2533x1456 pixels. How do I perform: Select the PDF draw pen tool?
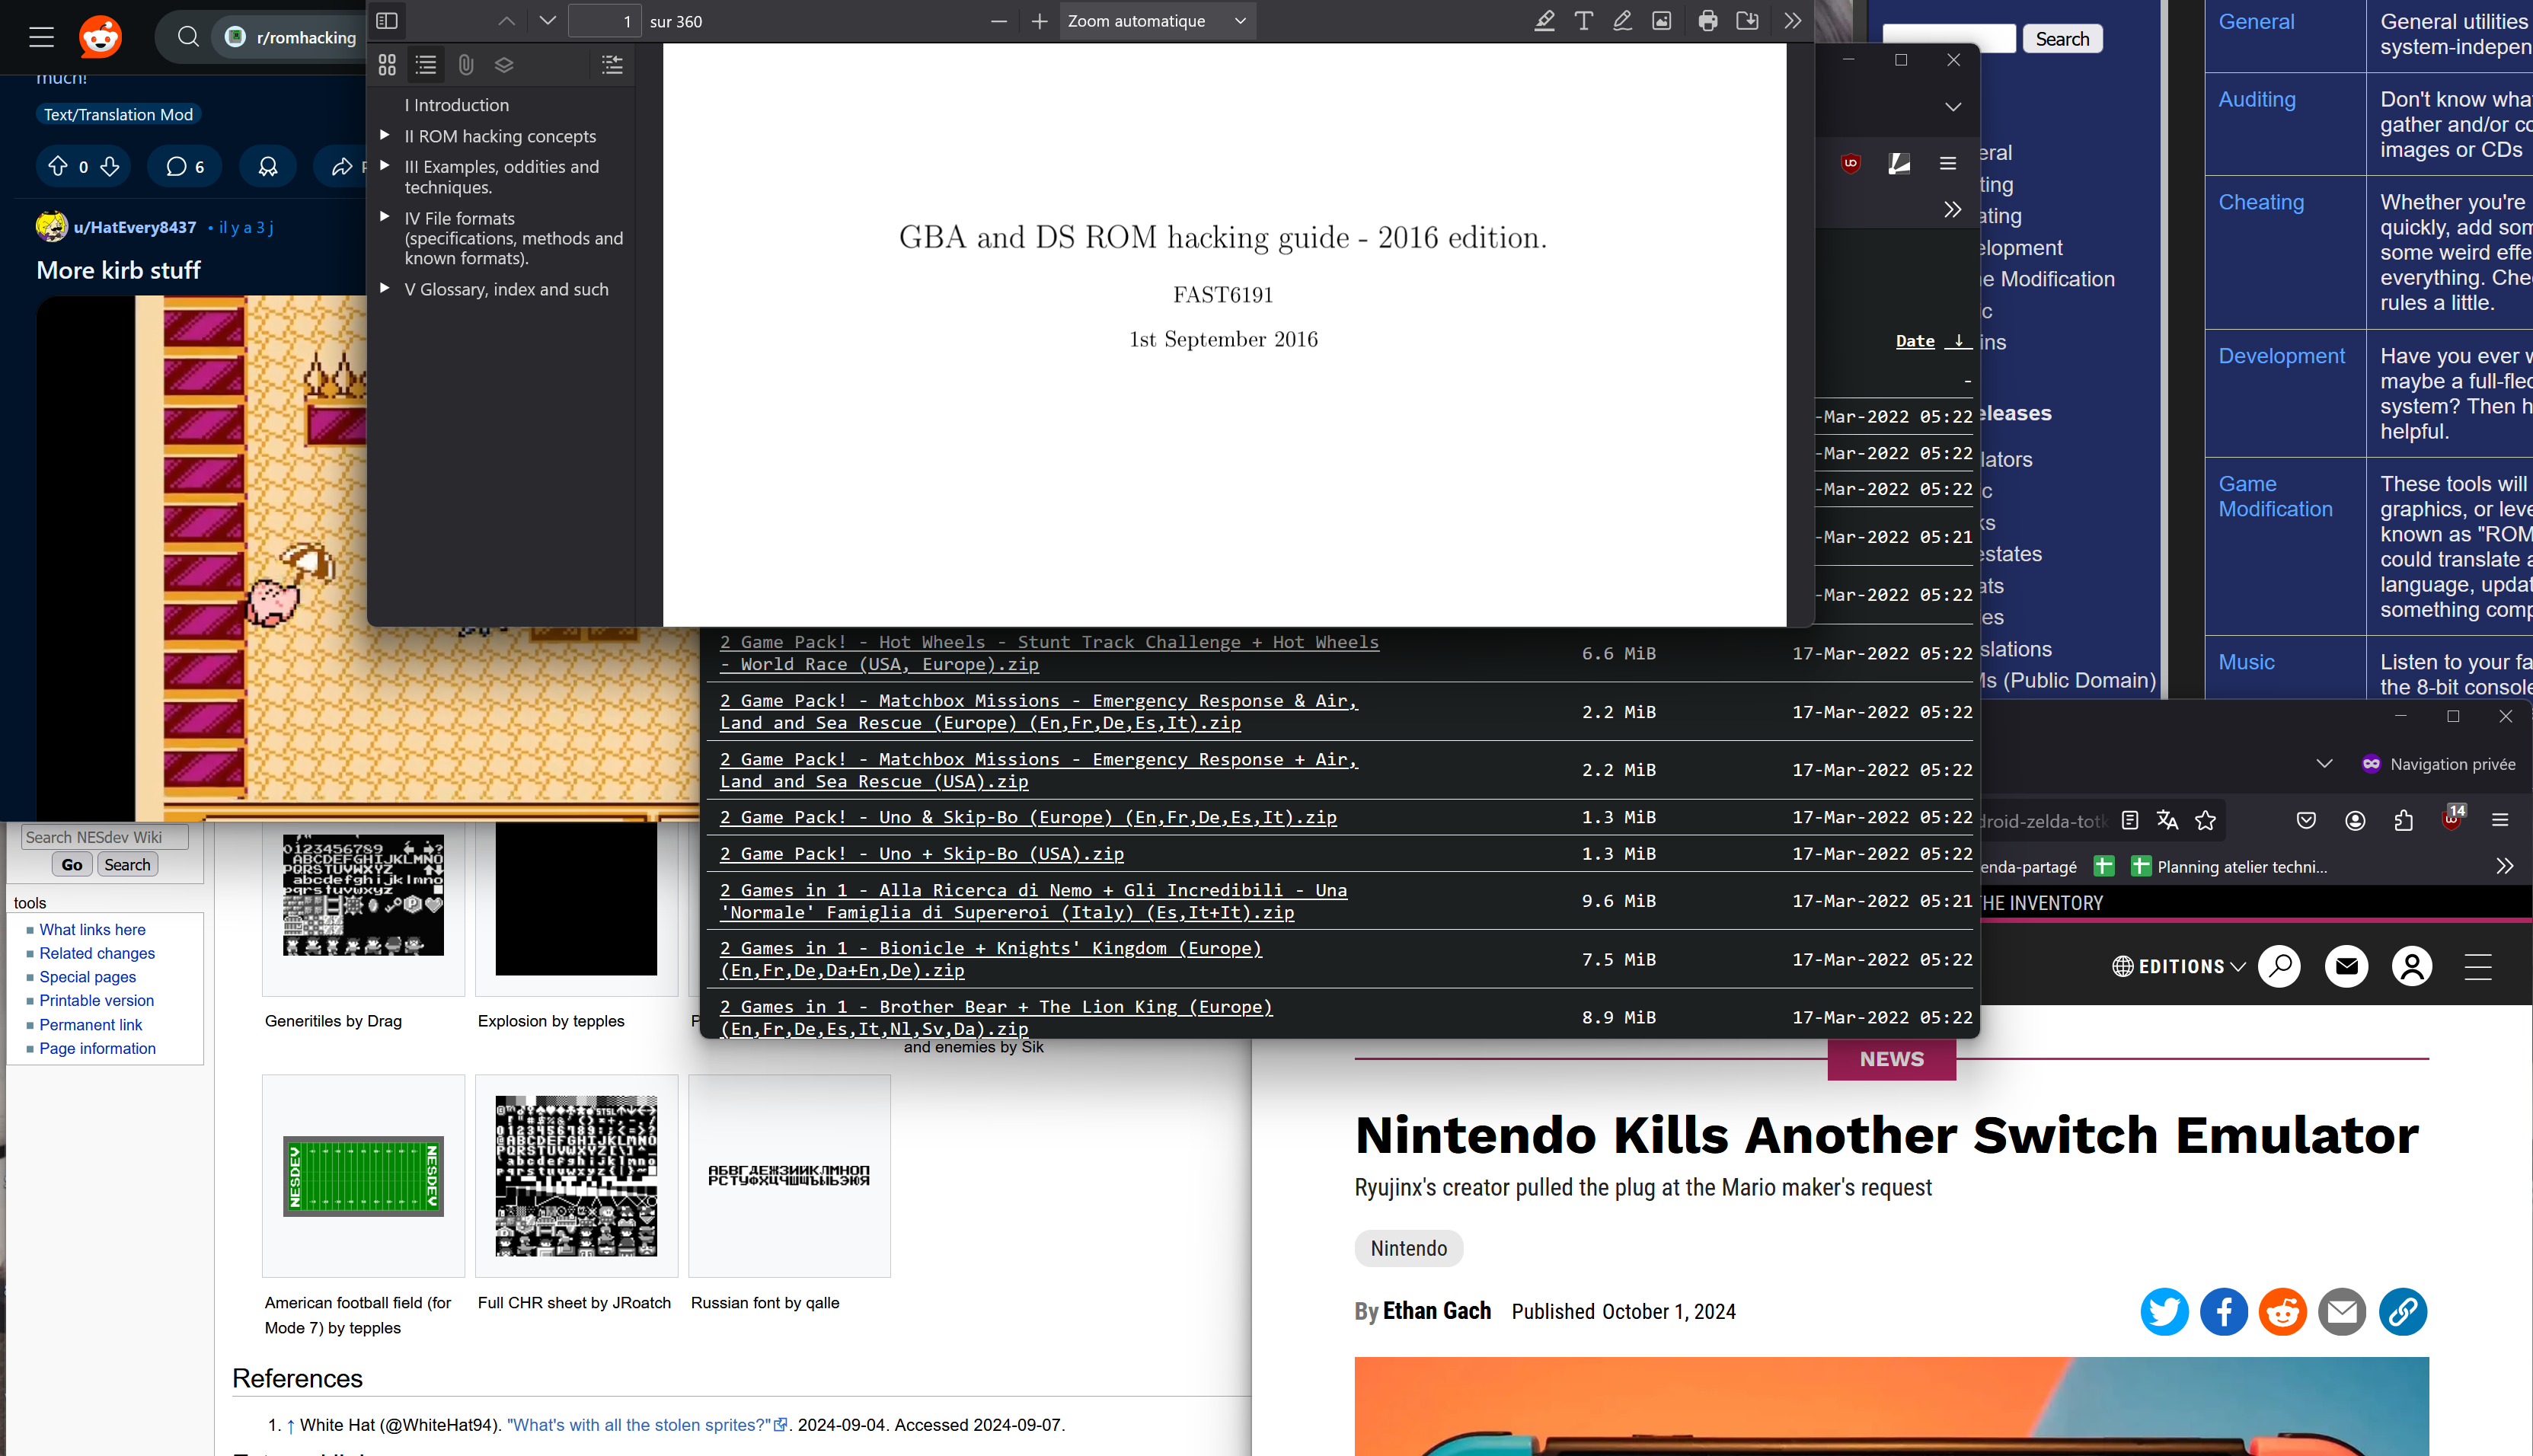pyautogui.click(x=1622, y=21)
